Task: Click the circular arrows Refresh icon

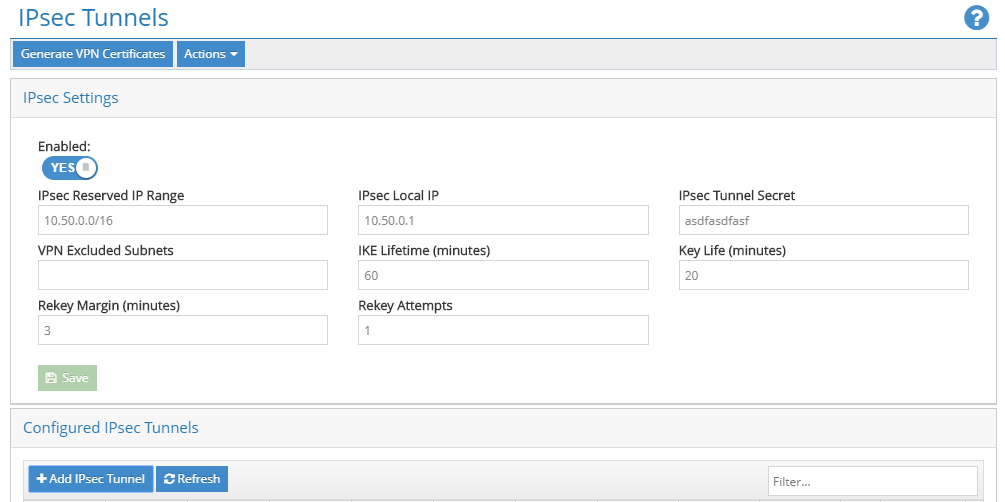Action: point(169,479)
